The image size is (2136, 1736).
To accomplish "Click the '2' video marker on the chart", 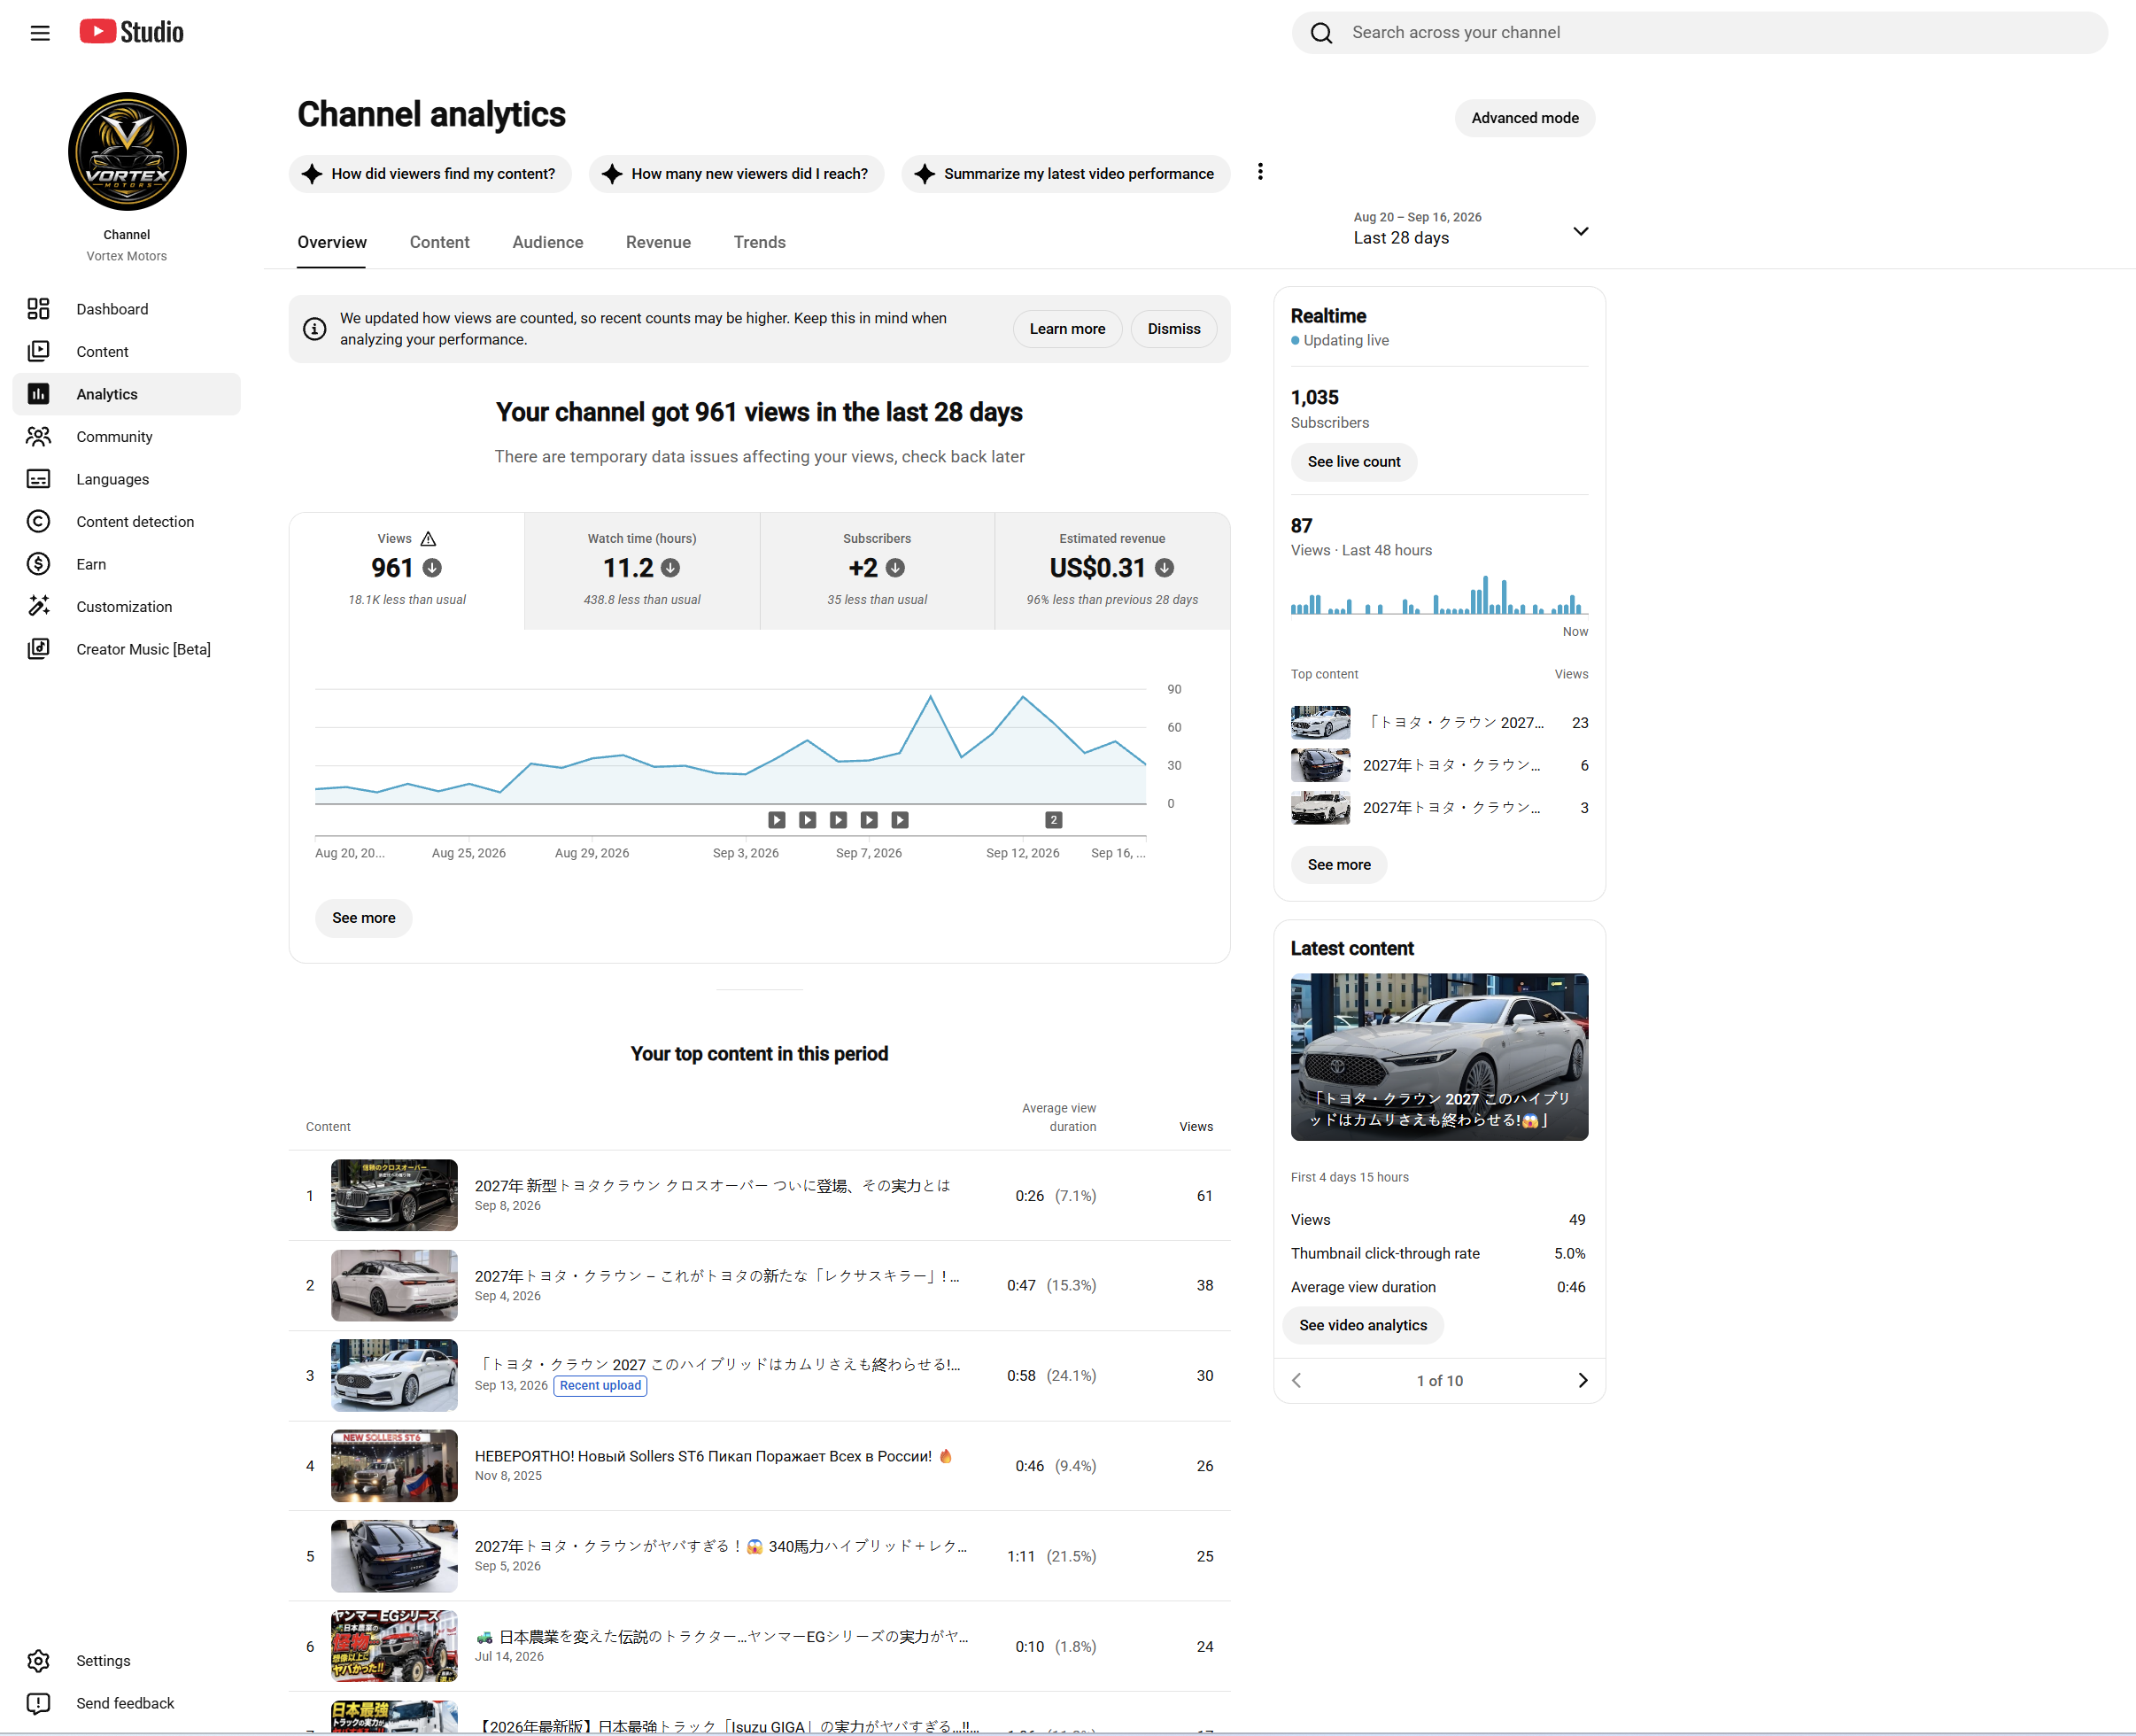I will coord(1053,820).
